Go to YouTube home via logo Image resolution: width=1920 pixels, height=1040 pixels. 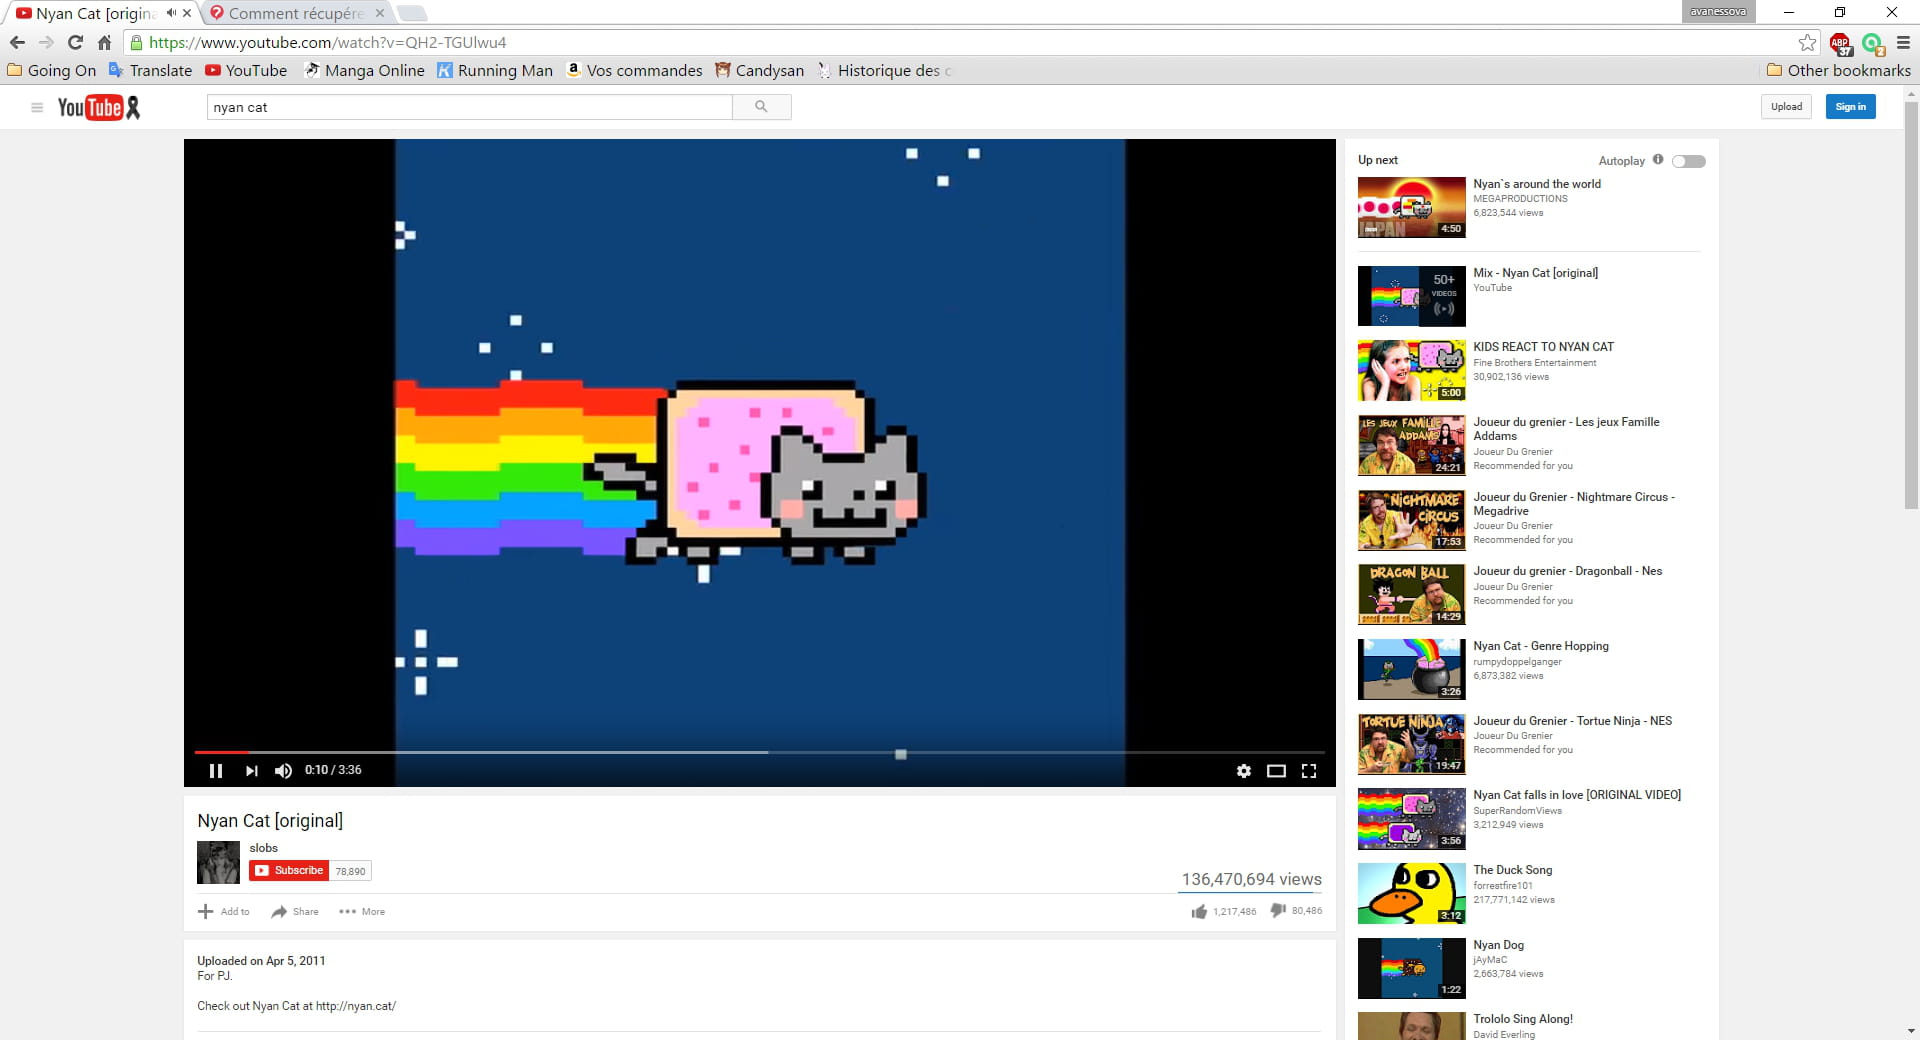click(x=98, y=107)
